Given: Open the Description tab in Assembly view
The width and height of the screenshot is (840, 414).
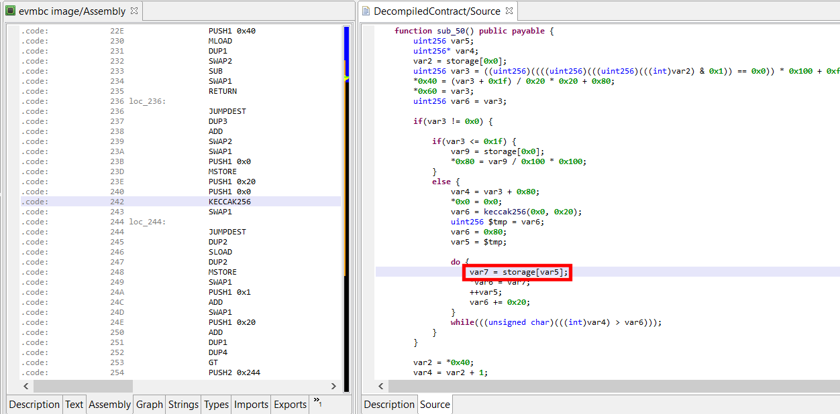Looking at the screenshot, I should [34, 404].
